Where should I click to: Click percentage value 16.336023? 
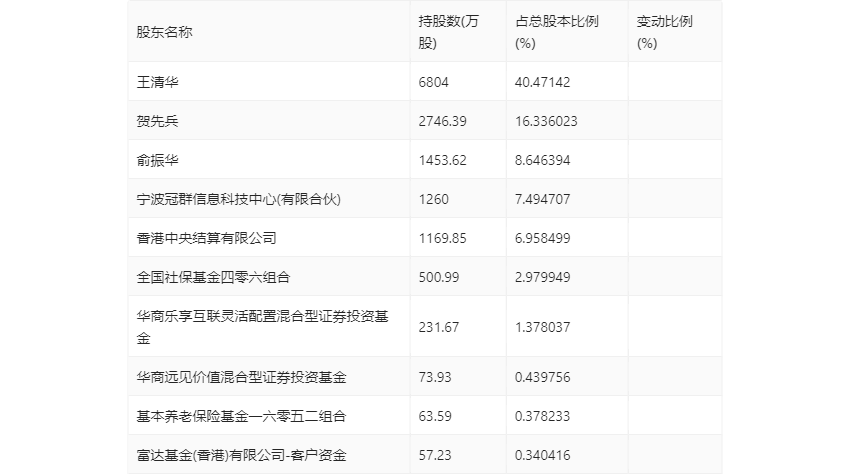tap(546, 121)
